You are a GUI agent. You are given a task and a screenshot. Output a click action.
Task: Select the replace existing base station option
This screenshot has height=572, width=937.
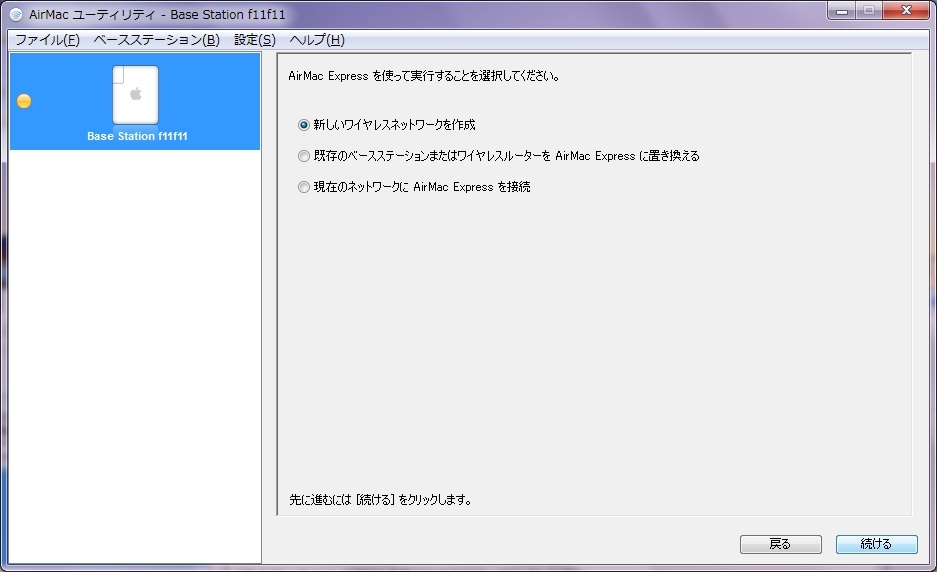click(x=304, y=156)
